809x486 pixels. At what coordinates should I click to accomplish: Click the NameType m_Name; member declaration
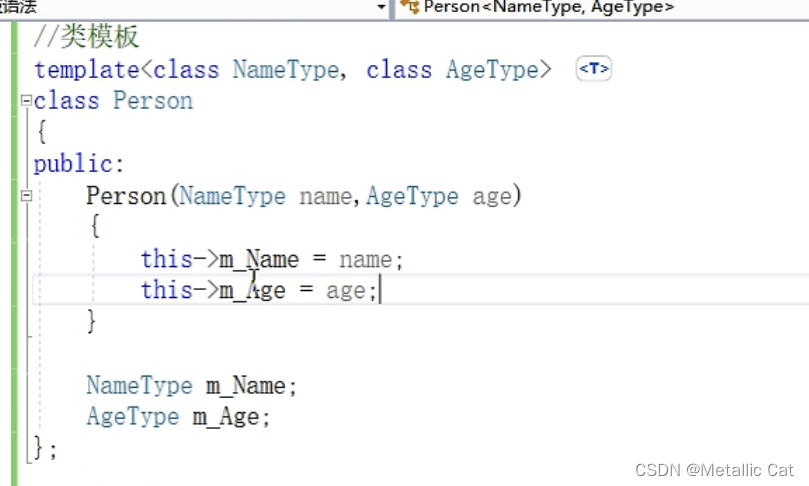click(x=191, y=386)
